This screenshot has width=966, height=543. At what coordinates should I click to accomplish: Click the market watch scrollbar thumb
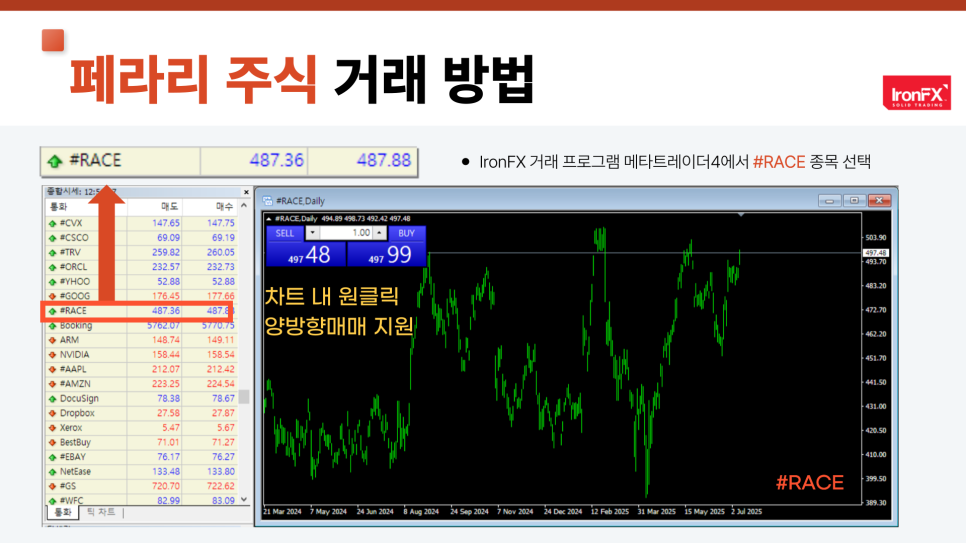[x=244, y=396]
